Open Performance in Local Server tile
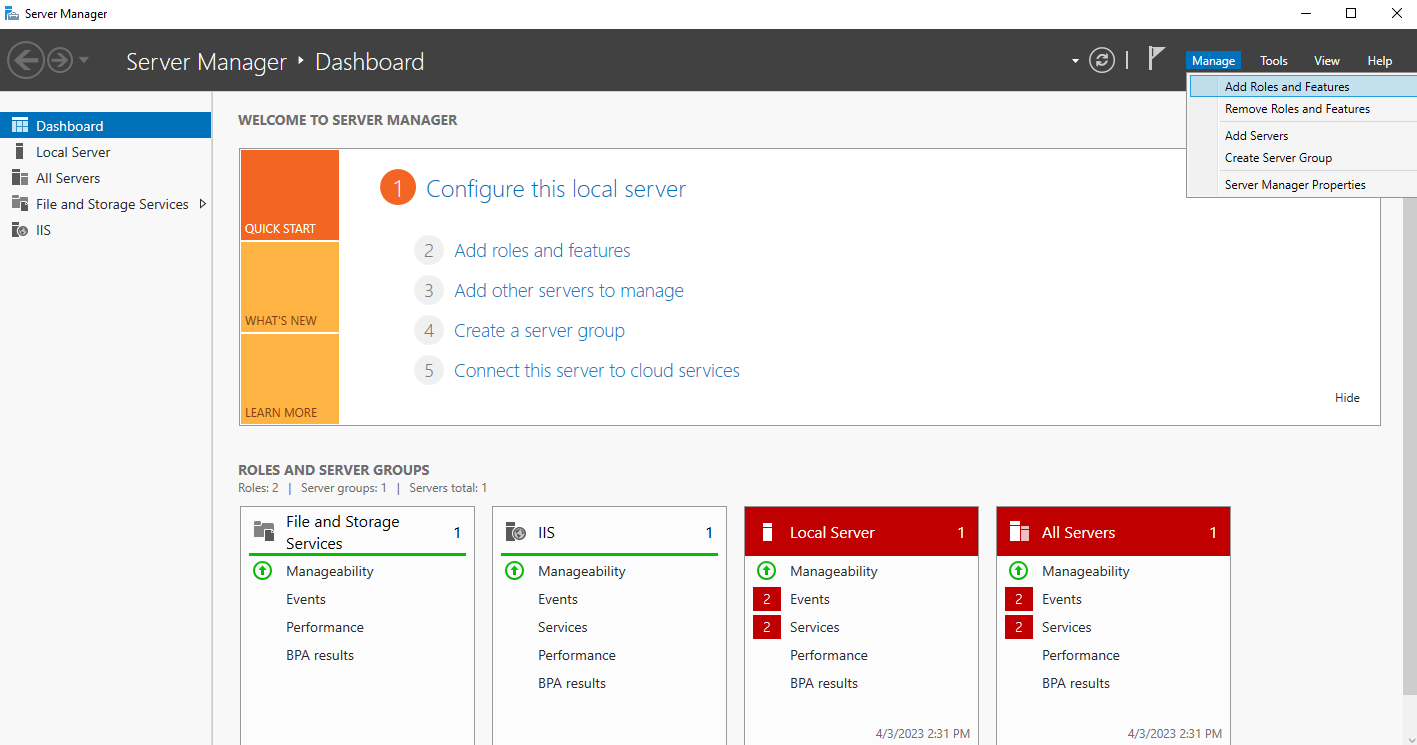Screen dimensions: 1417x745 pyautogui.click(x=829, y=655)
